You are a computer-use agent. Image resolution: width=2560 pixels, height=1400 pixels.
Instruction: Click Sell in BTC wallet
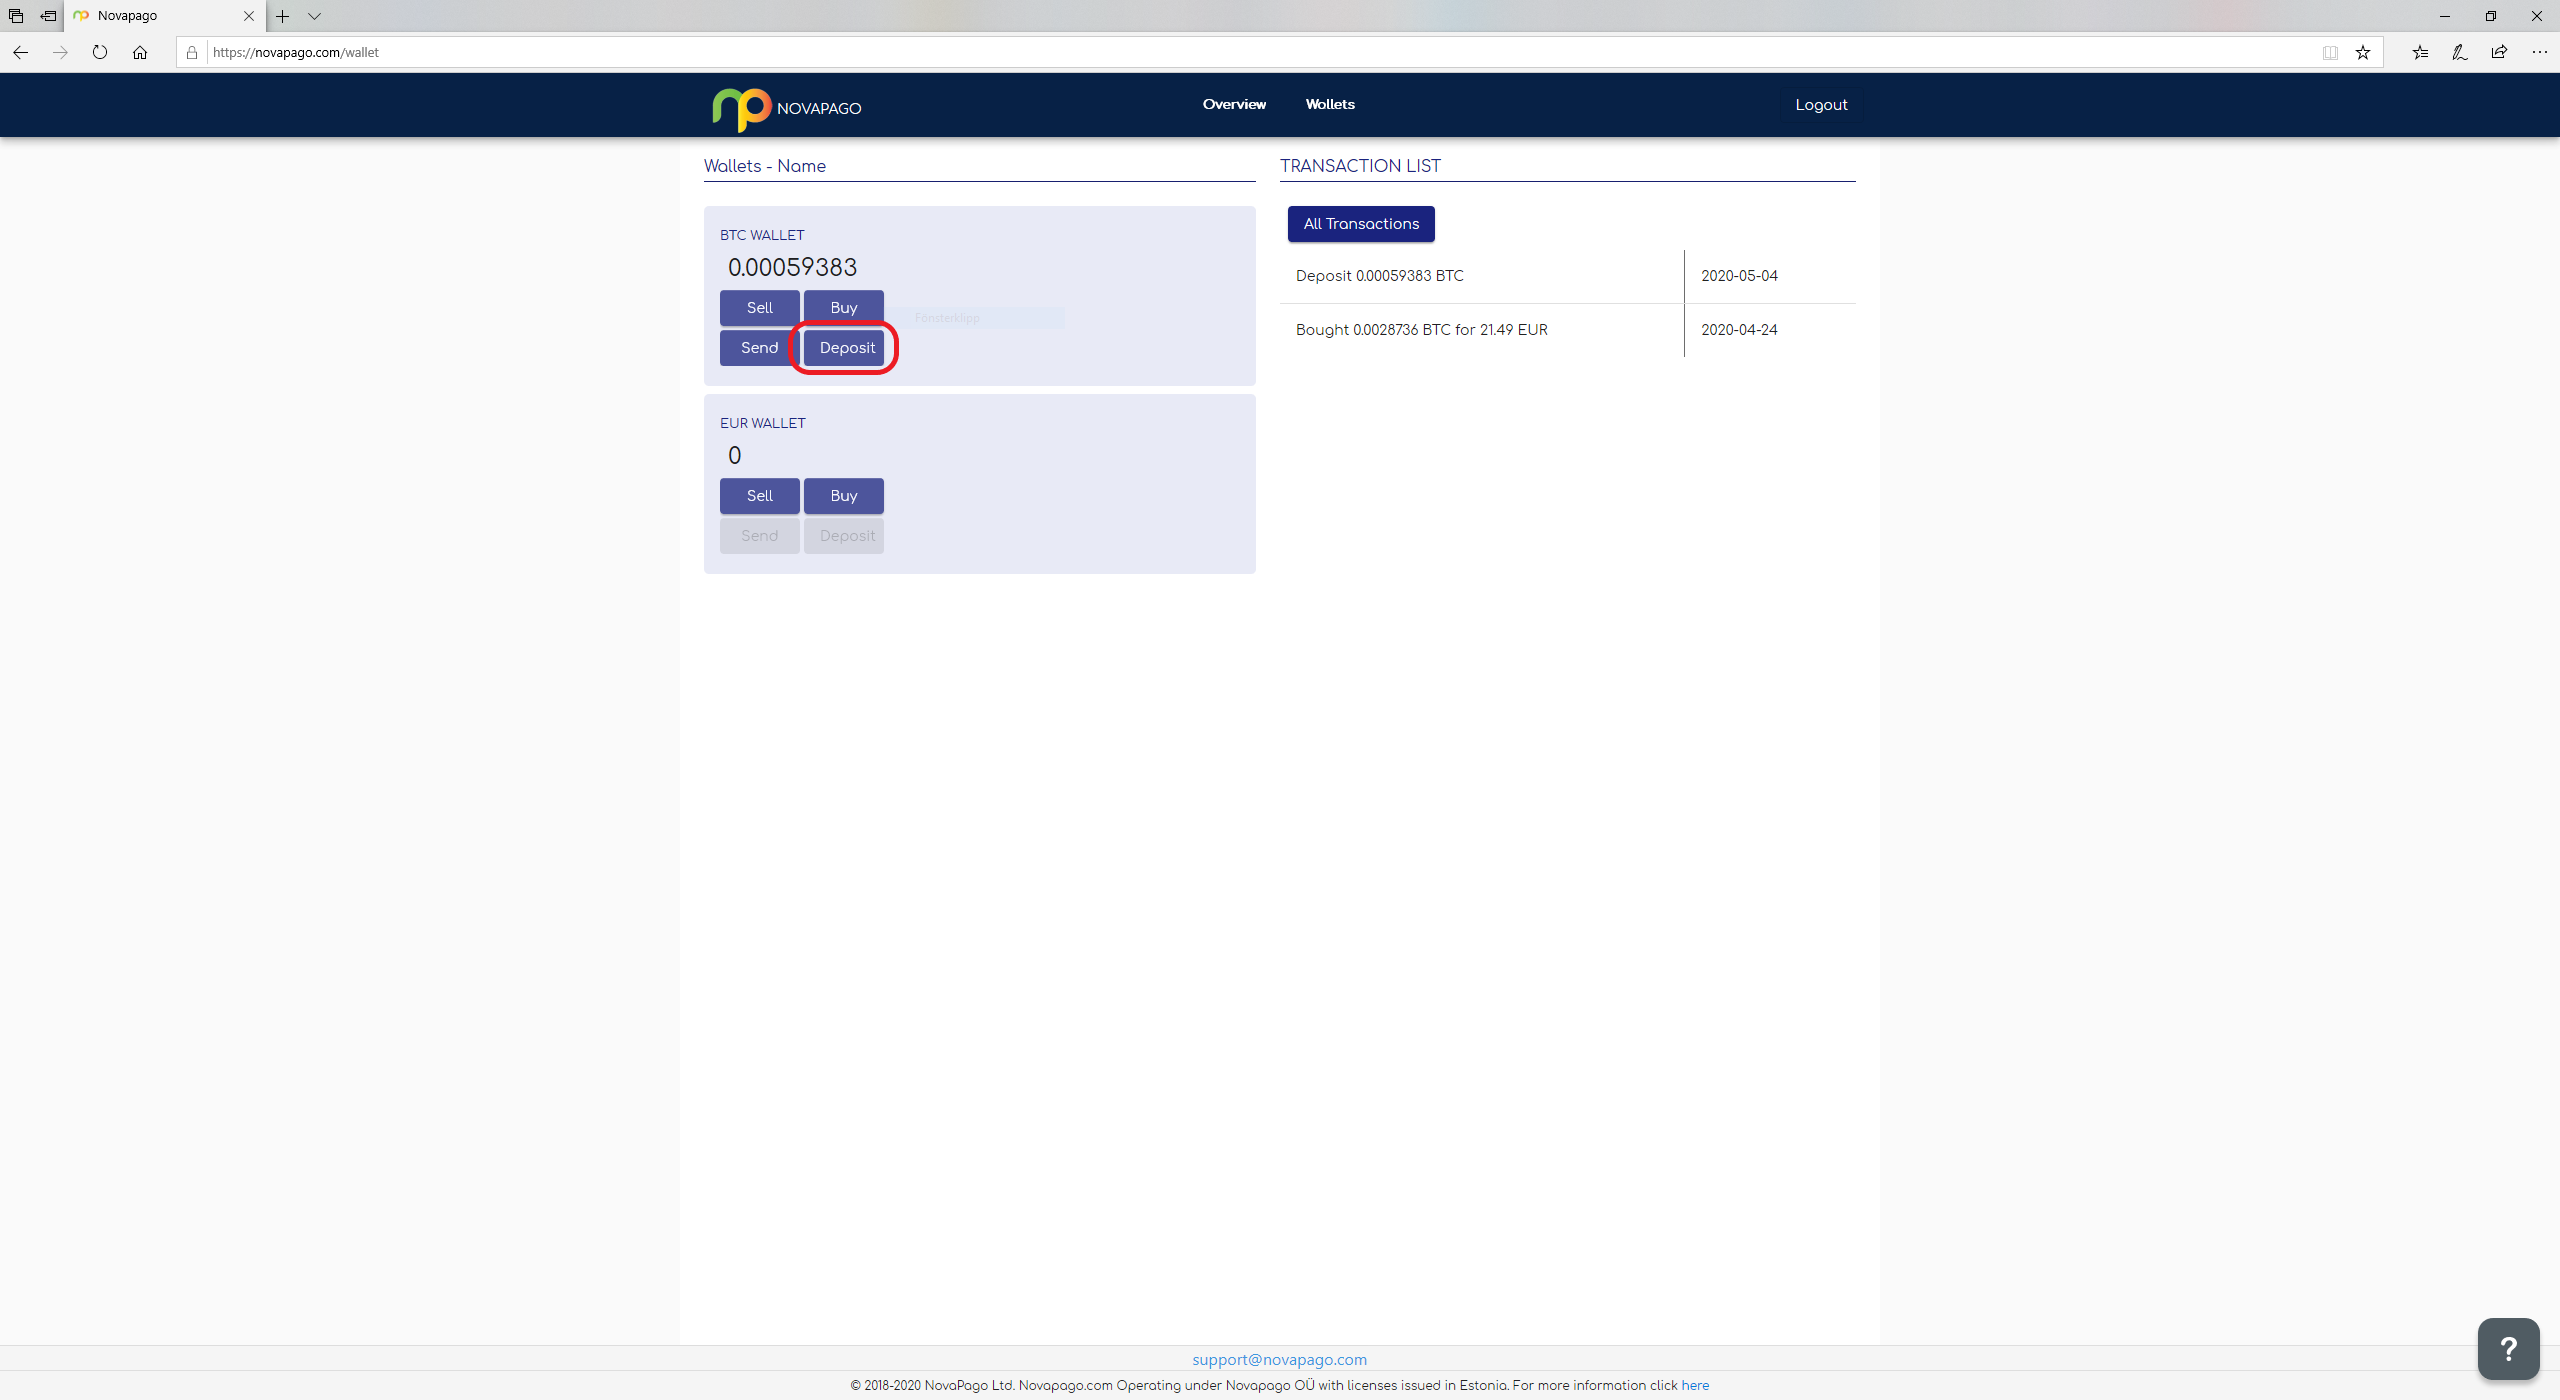(759, 308)
